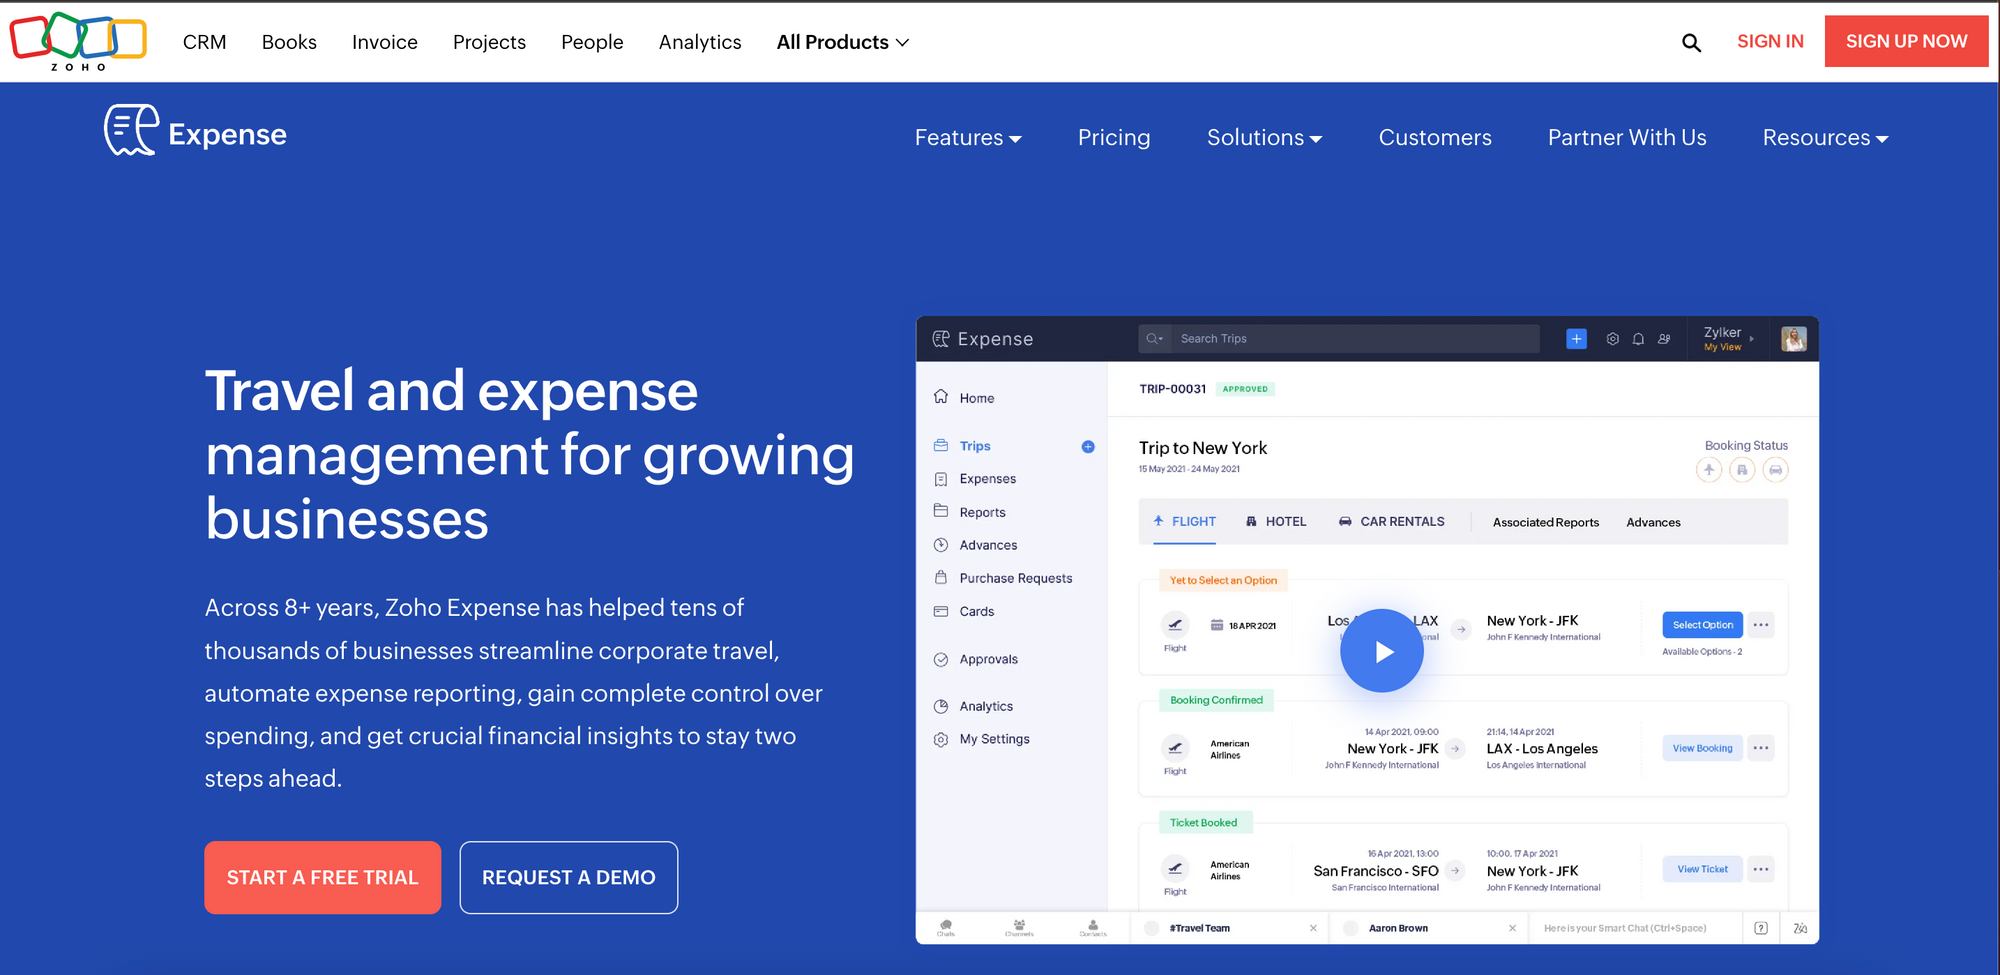Click START A FREE TRIAL button

coord(322,877)
